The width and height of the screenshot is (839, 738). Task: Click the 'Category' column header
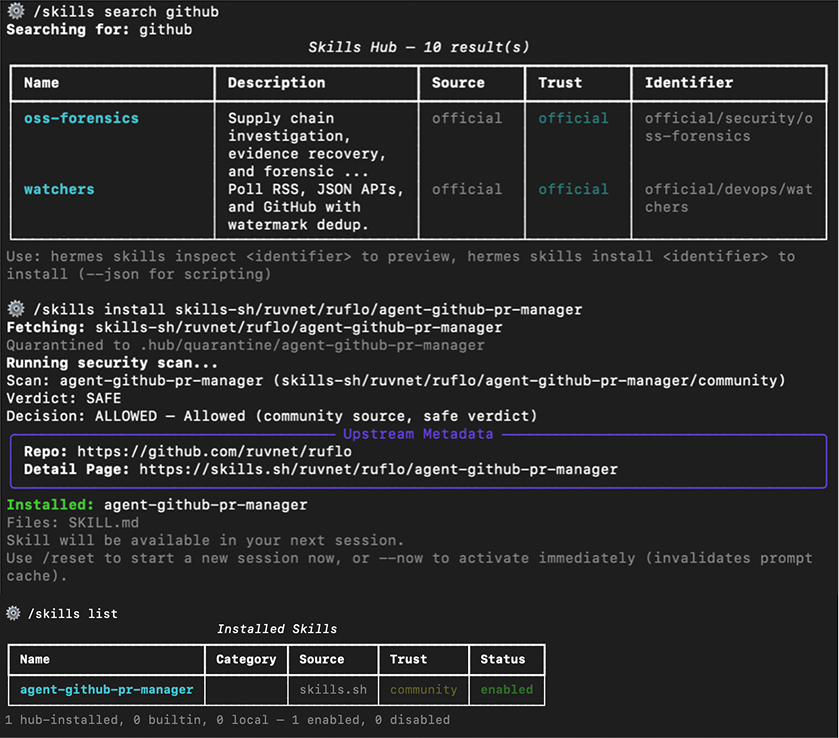pyautogui.click(x=246, y=659)
